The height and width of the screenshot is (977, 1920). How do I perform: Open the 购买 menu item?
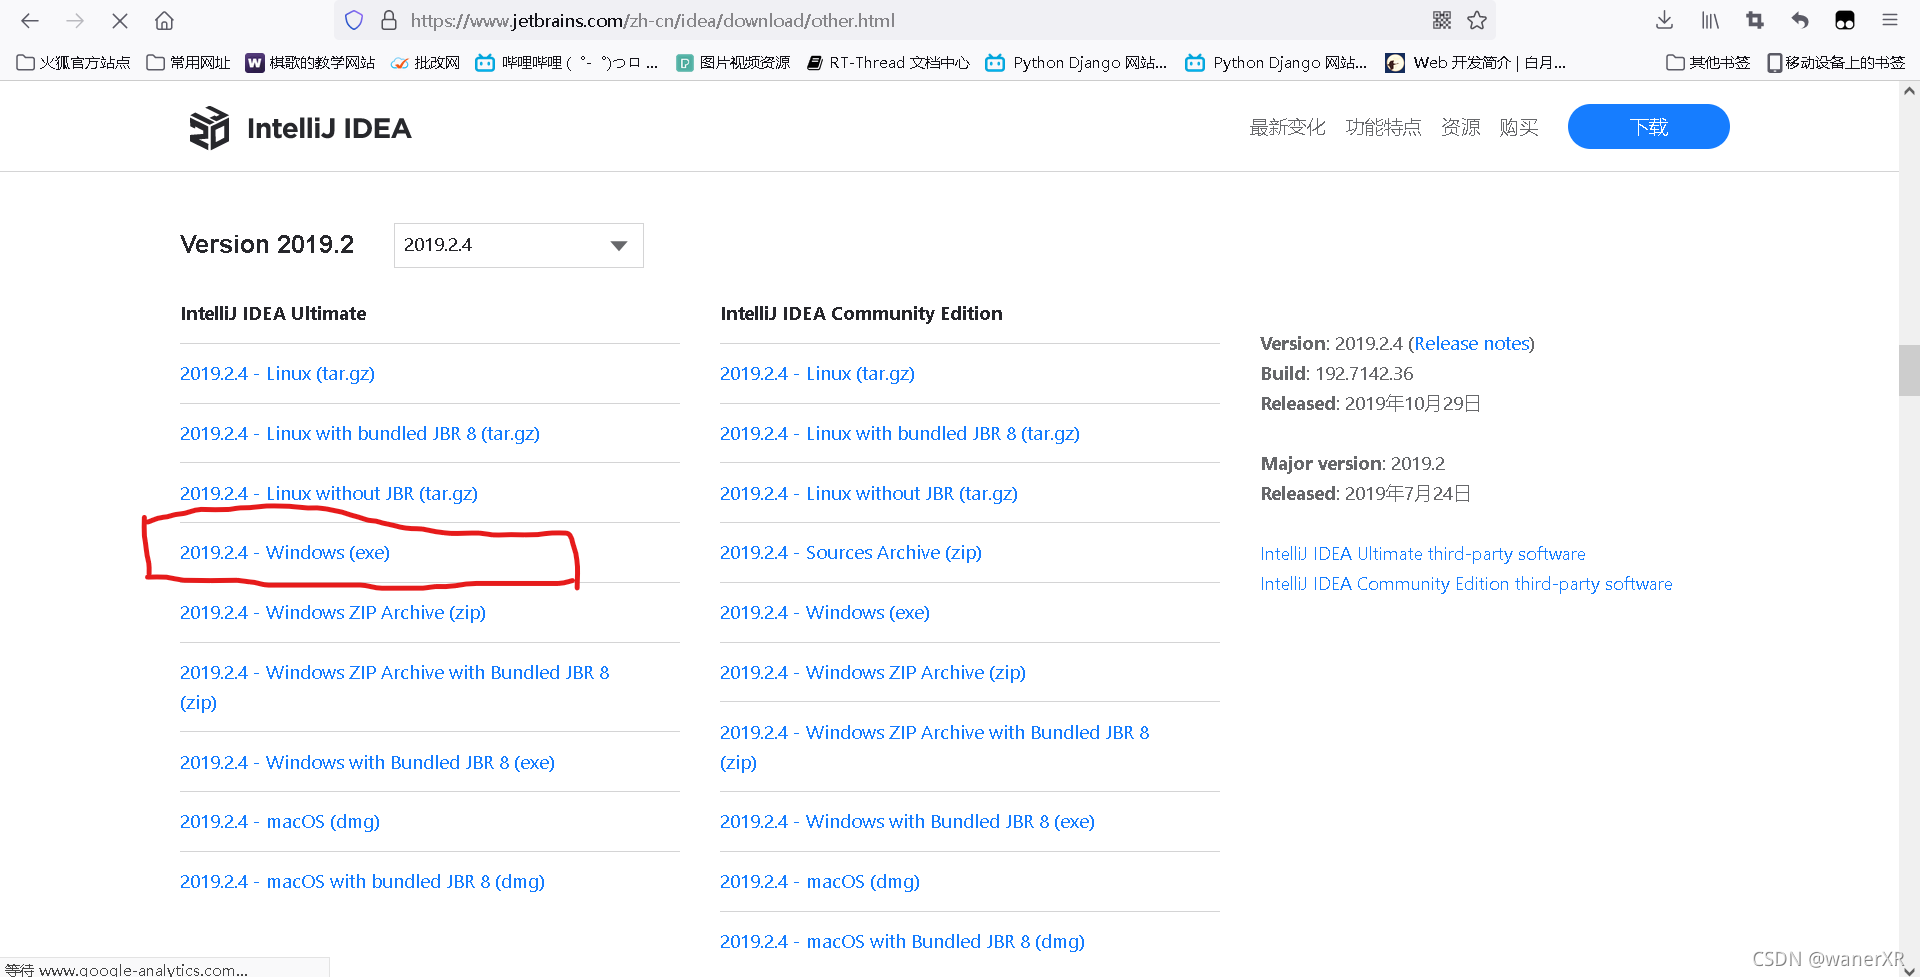(1519, 127)
